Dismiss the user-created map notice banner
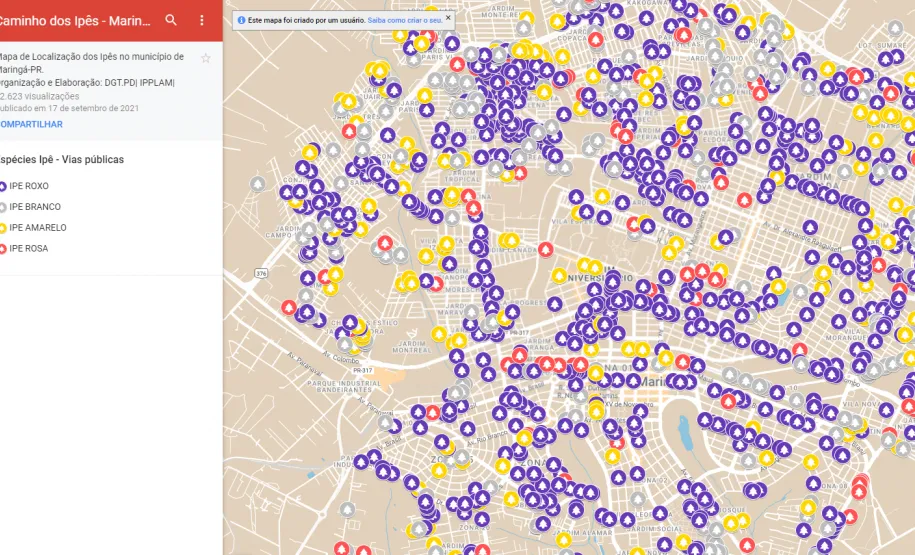Viewport: 915px width, 555px height. pyautogui.click(x=448, y=18)
